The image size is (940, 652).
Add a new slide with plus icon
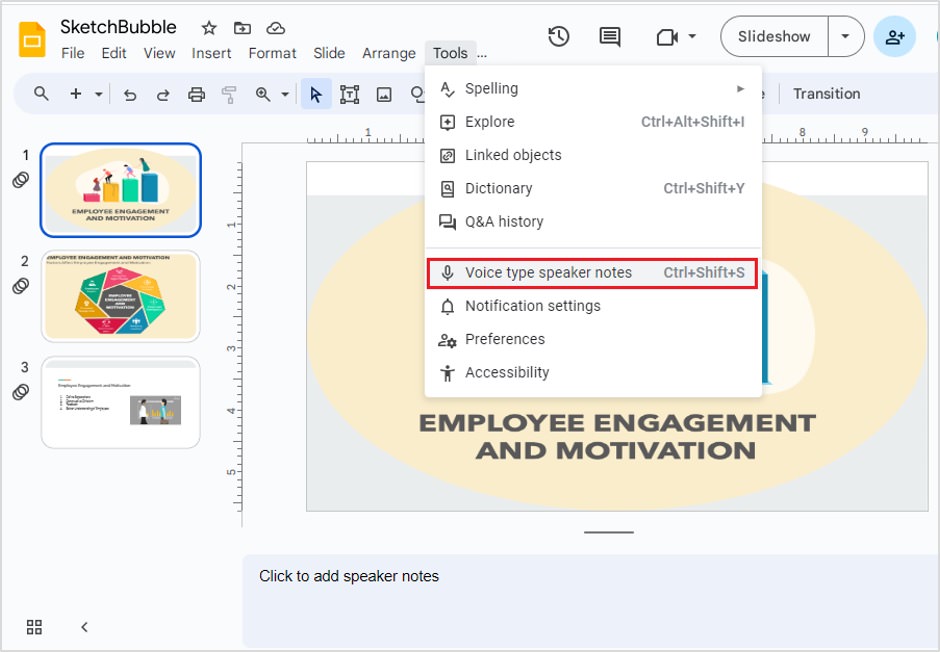pyautogui.click(x=76, y=93)
